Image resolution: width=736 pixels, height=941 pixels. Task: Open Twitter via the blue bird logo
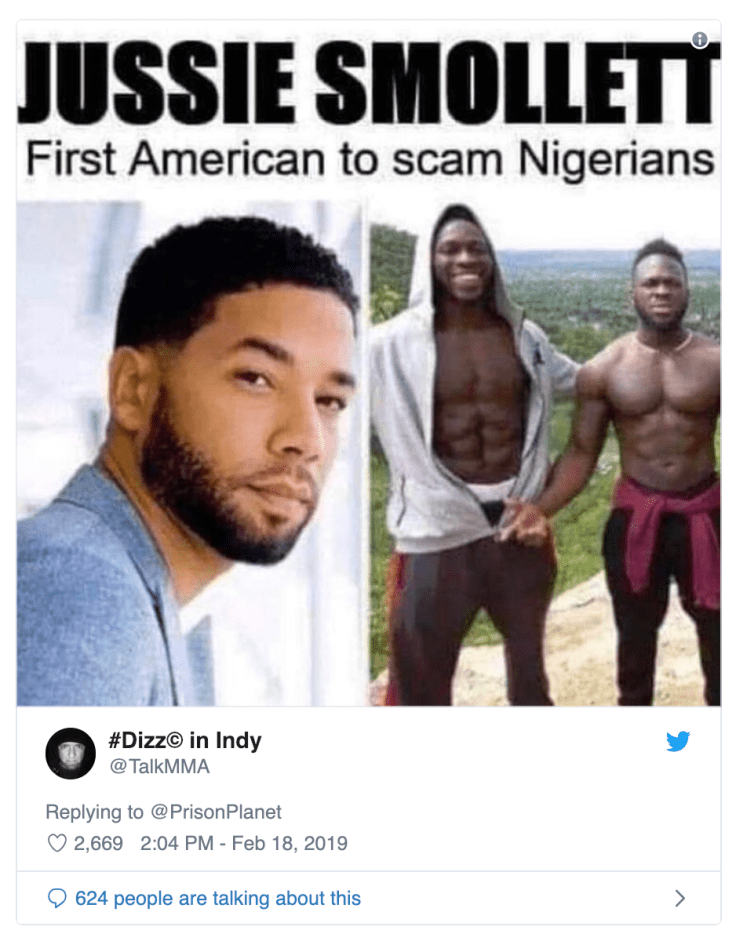tap(678, 741)
